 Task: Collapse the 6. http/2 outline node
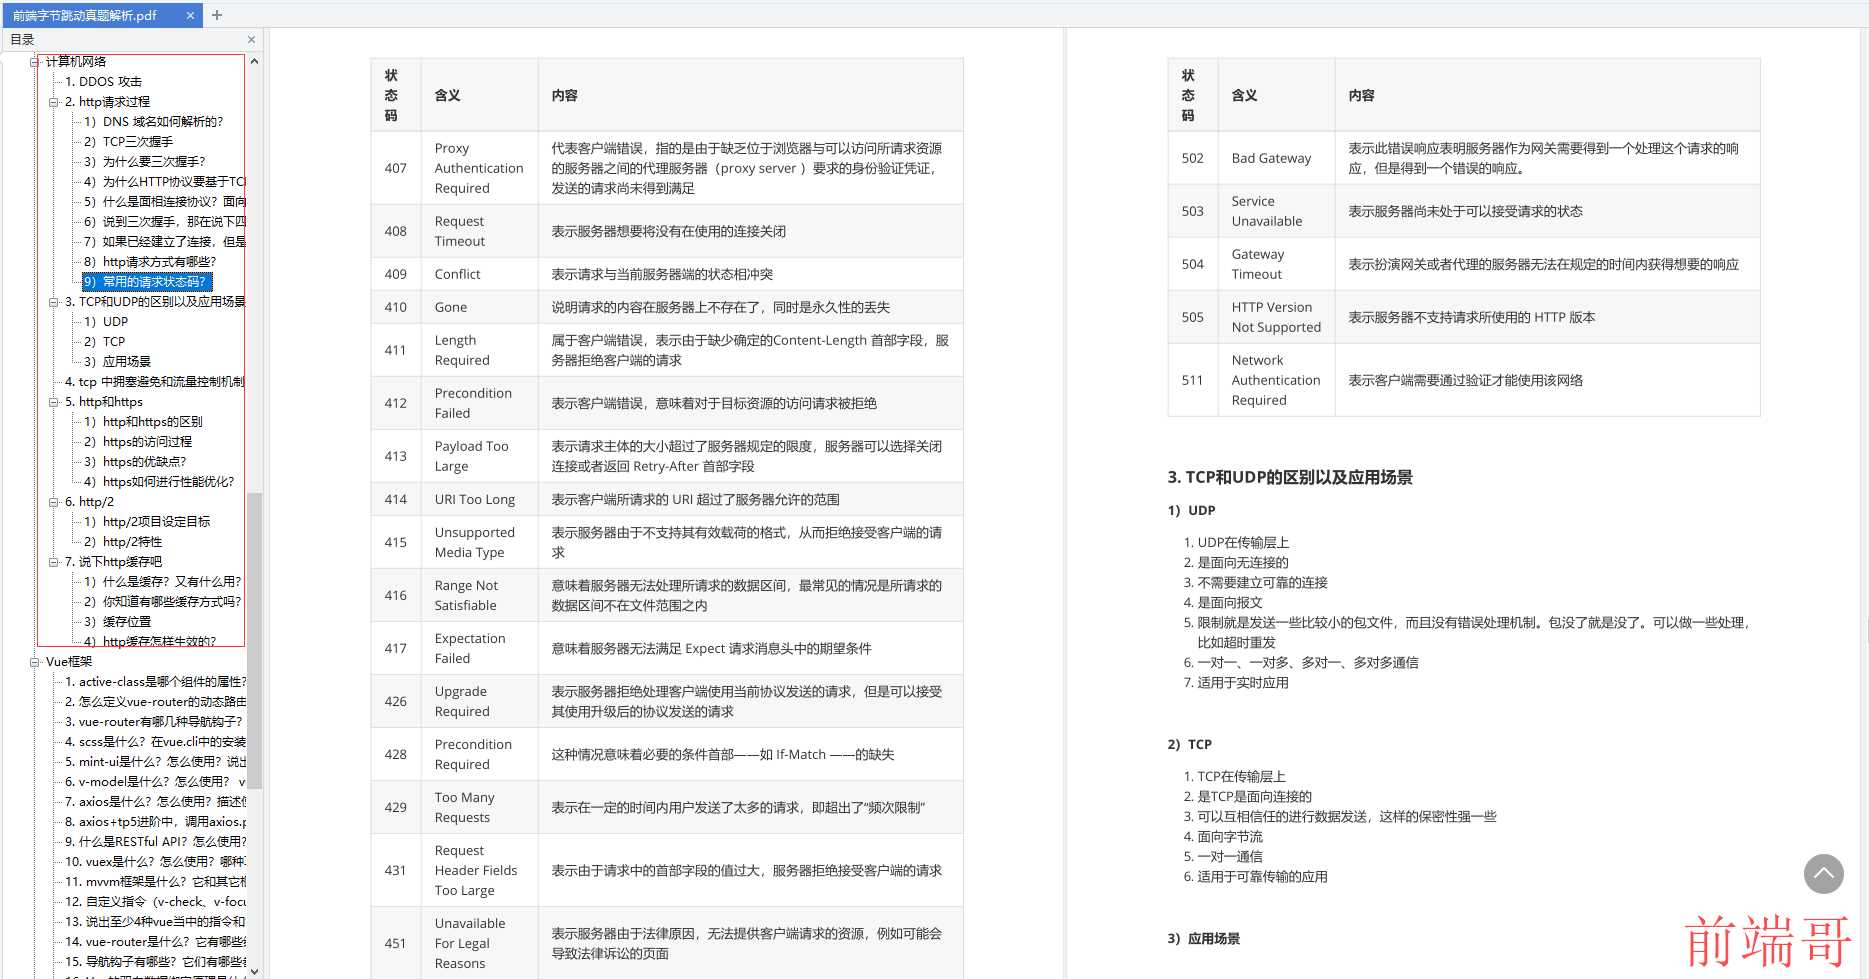pos(55,502)
